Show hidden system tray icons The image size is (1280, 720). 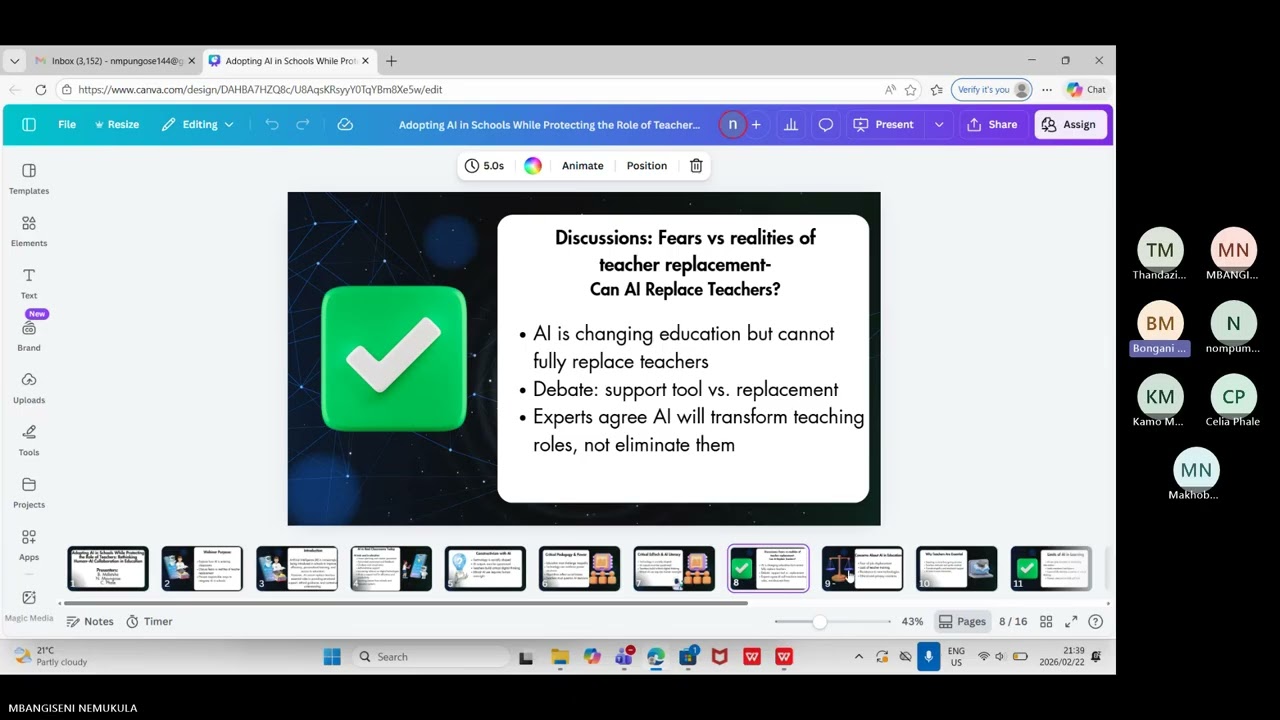(859, 657)
